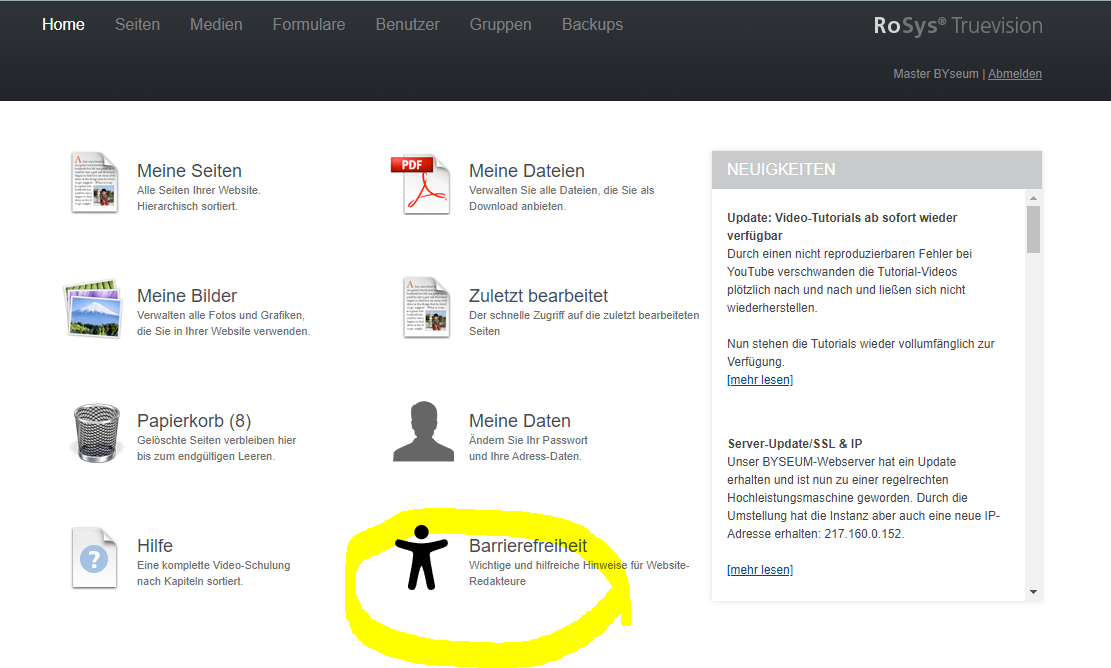Open the Papierkorb trash can icon
Viewport: 1111px width, 668px height.
pyautogui.click(x=97, y=434)
